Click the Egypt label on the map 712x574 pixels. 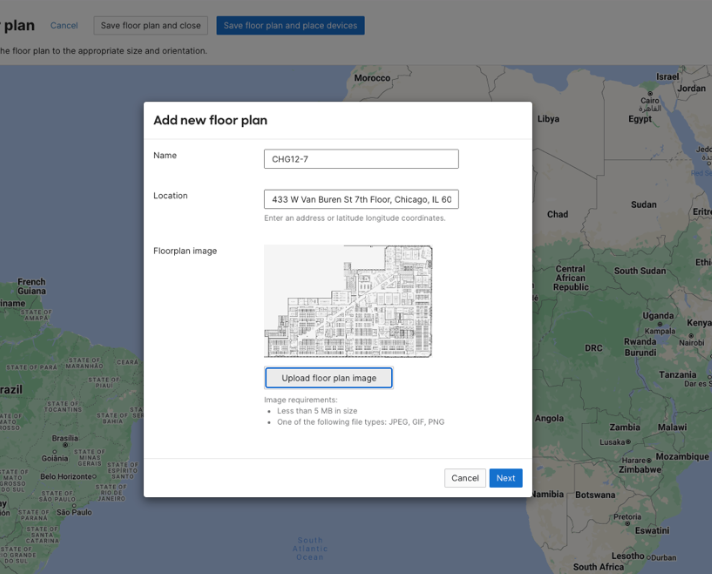point(640,119)
